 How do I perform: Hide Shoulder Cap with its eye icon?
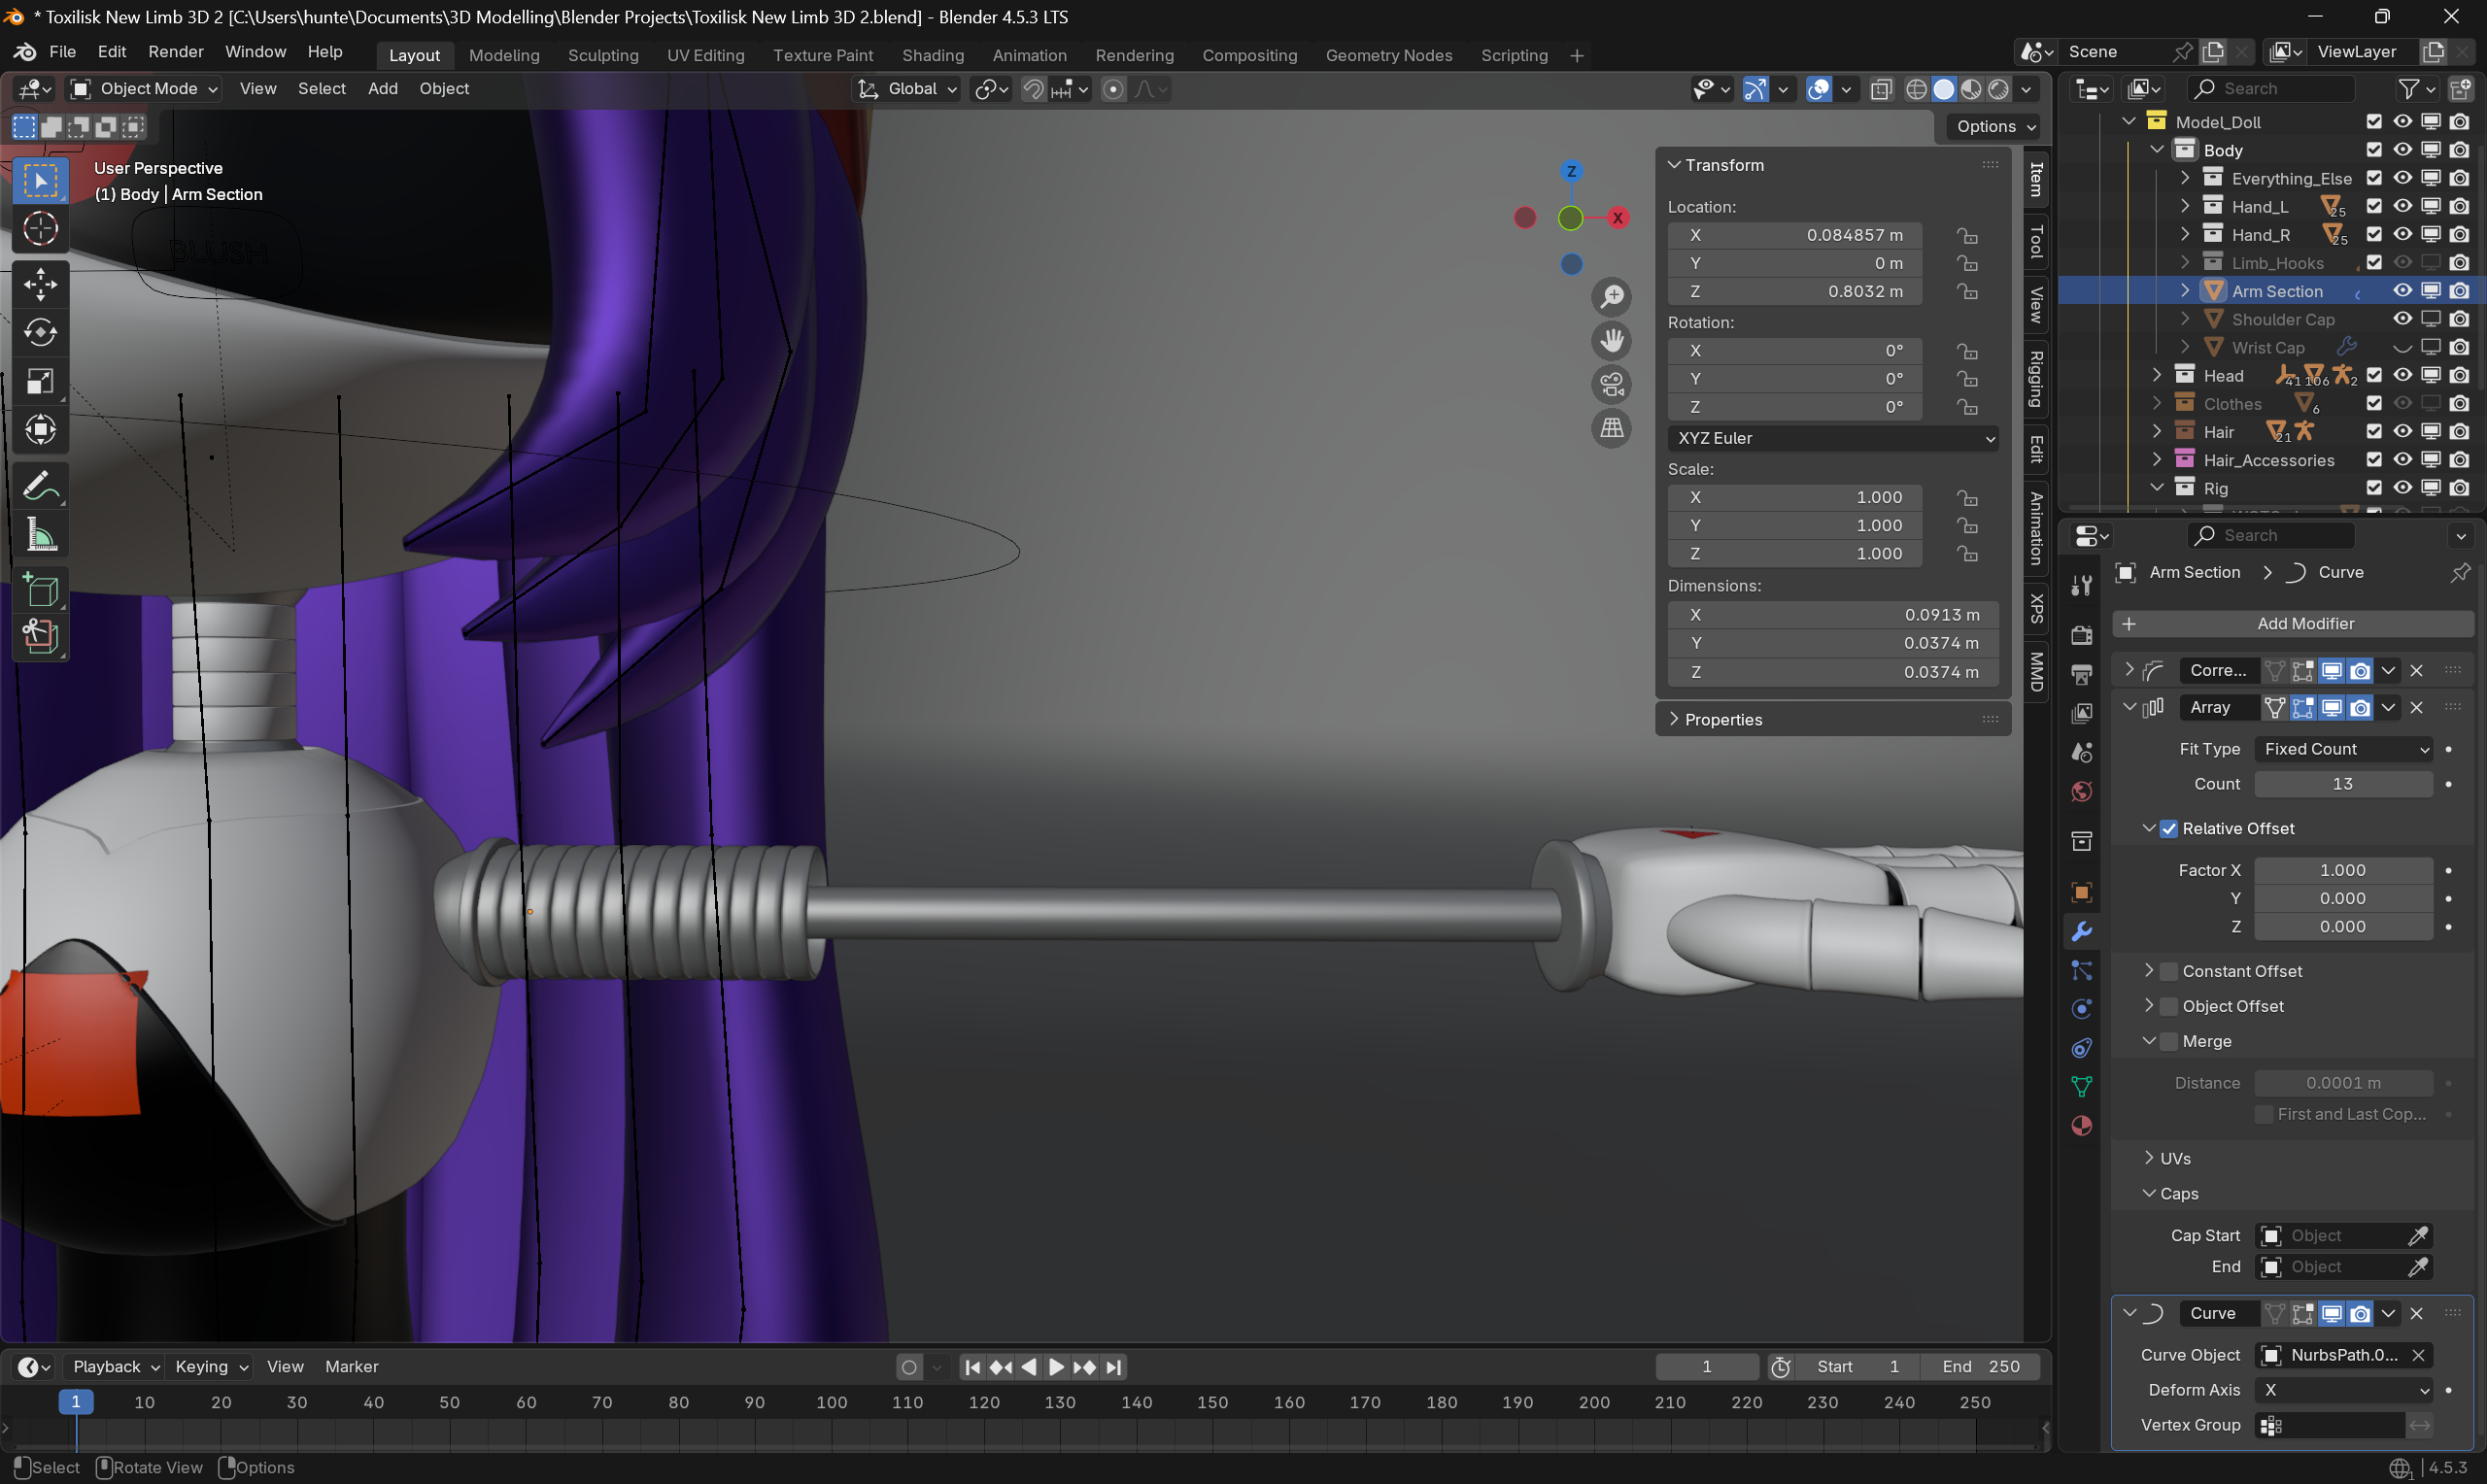[2402, 319]
